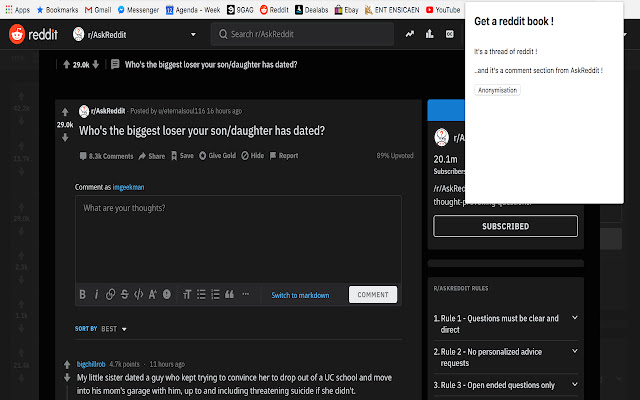Viewport: 640px width, 400px height.
Task: Upvote the main AskReddit post
Action: pyautogui.click(x=65, y=112)
